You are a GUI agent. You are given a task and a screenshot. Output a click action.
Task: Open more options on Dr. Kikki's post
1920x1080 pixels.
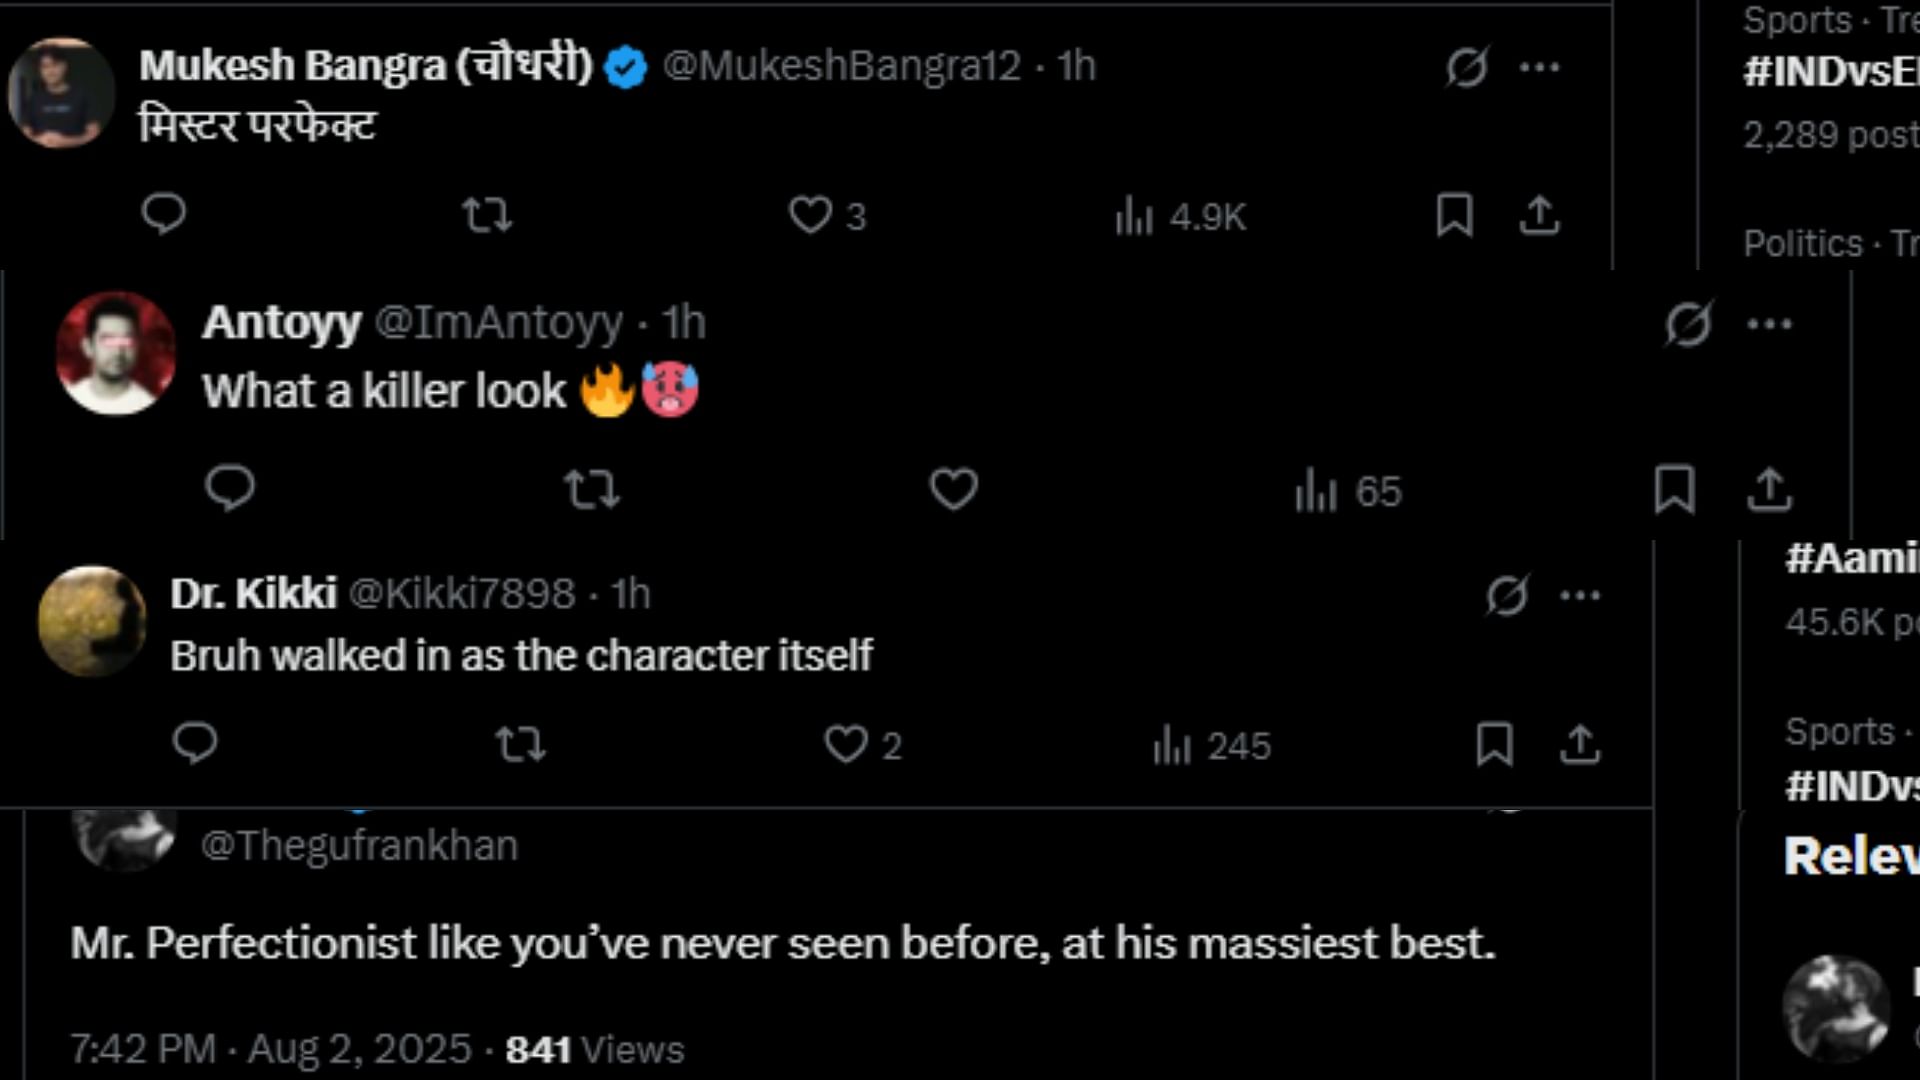pos(1580,595)
